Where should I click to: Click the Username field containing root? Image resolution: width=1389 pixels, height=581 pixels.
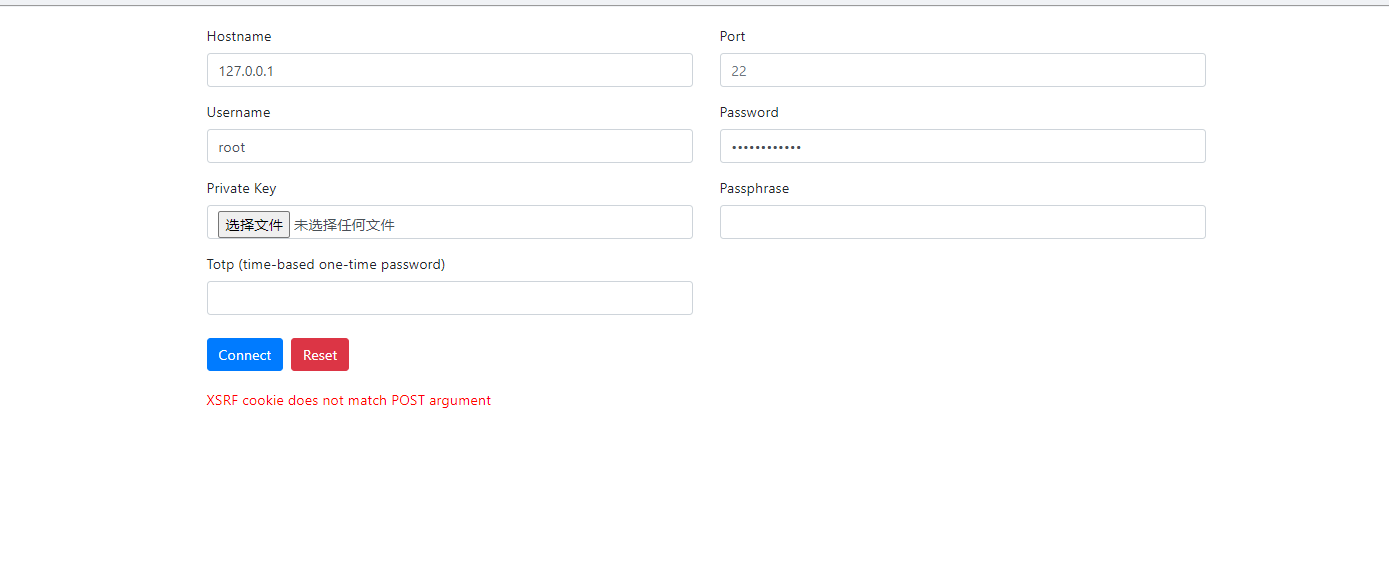click(449, 146)
